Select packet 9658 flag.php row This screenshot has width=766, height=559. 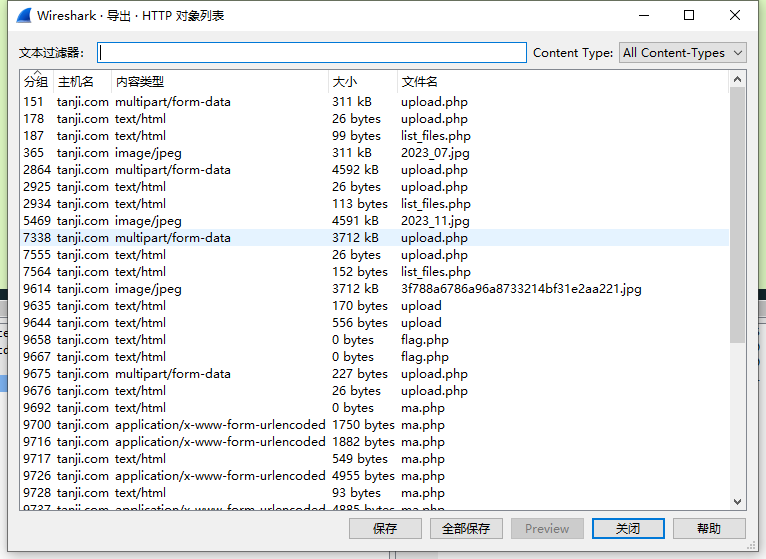(375, 340)
